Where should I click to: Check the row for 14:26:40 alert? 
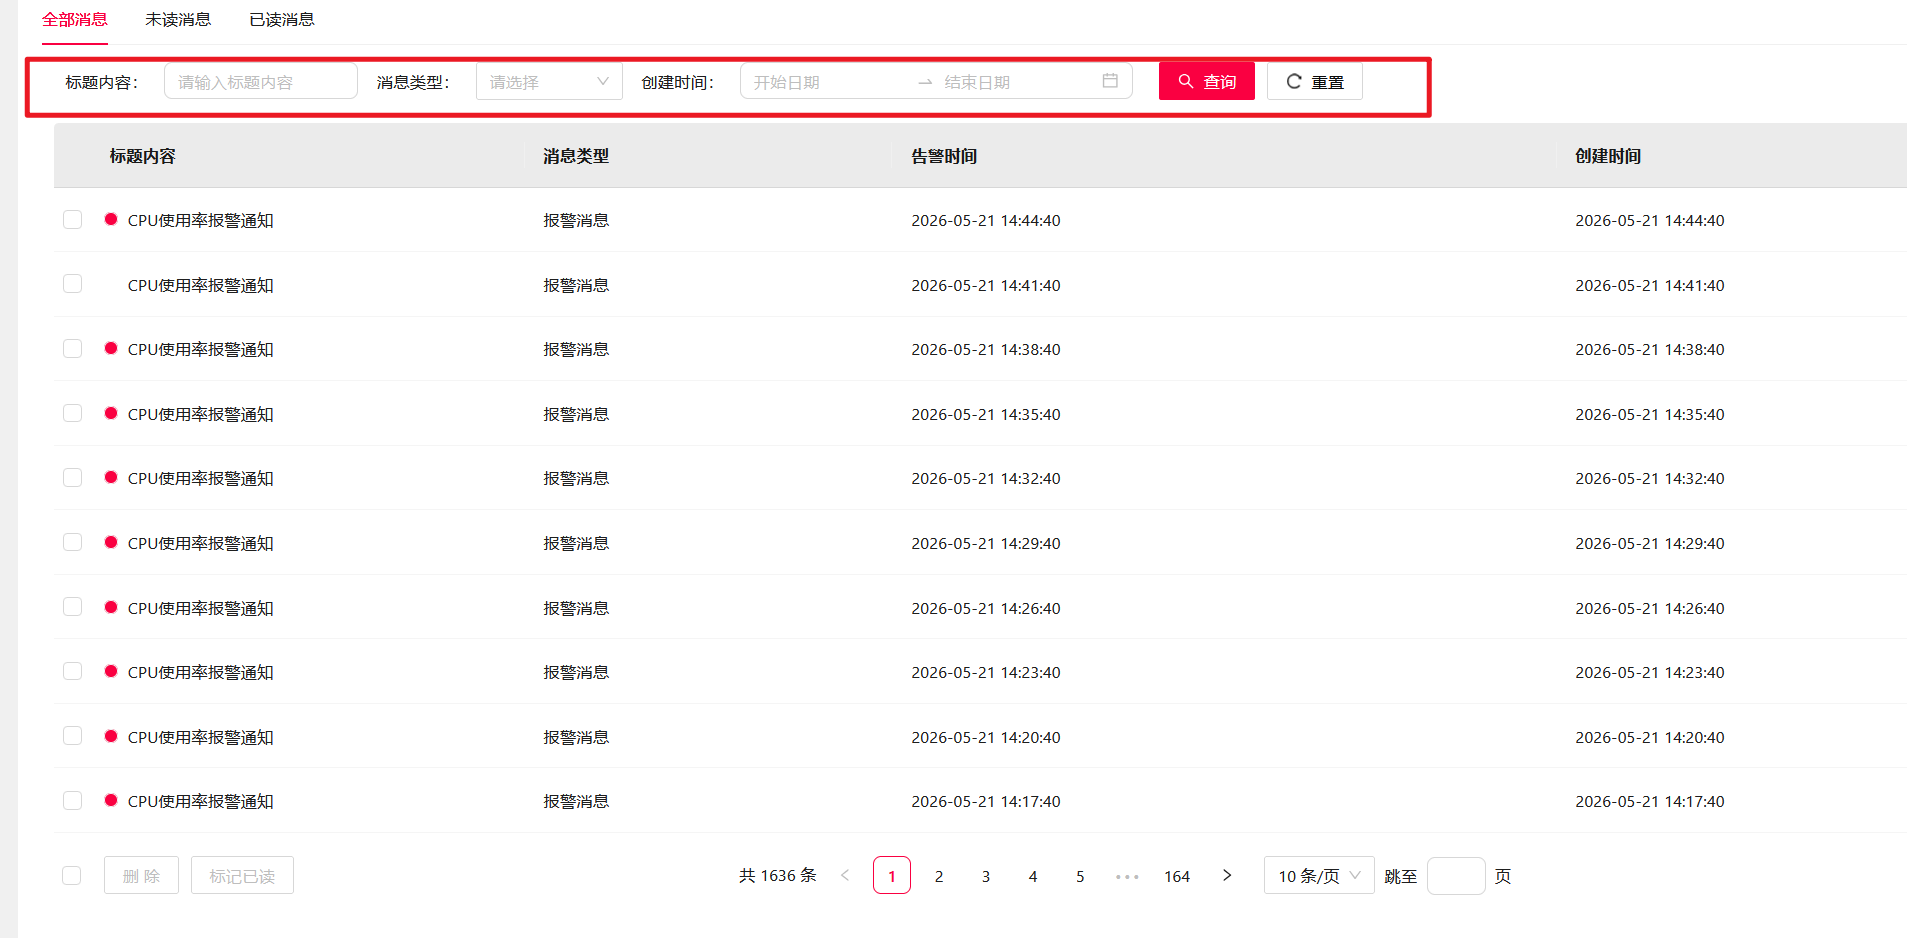(72, 607)
